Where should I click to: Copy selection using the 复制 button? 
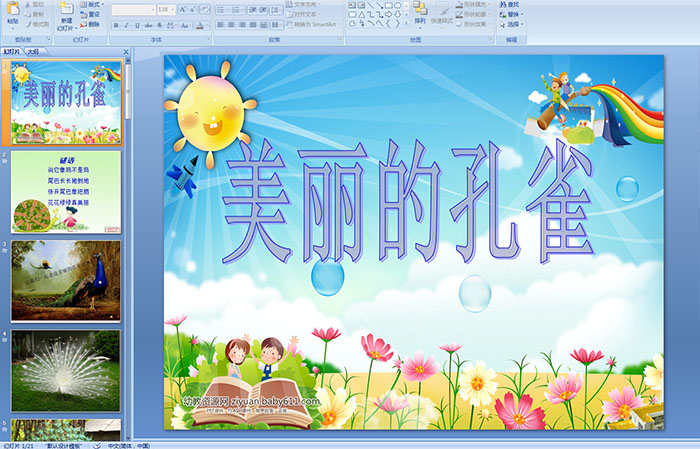(34, 14)
